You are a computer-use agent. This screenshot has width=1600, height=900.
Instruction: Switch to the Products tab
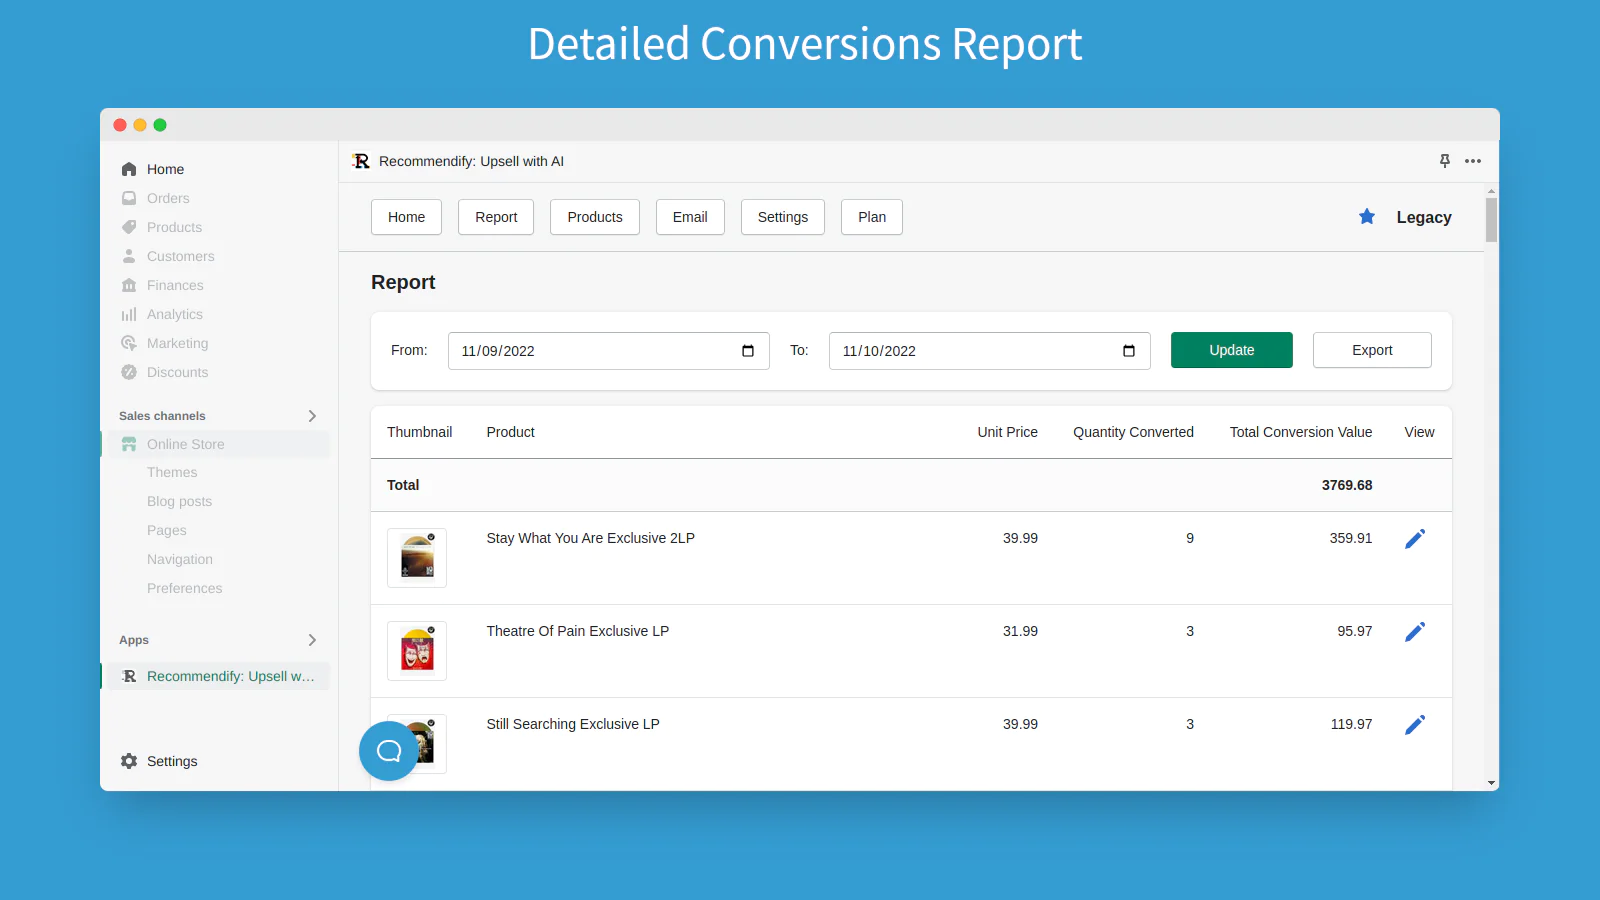594,217
